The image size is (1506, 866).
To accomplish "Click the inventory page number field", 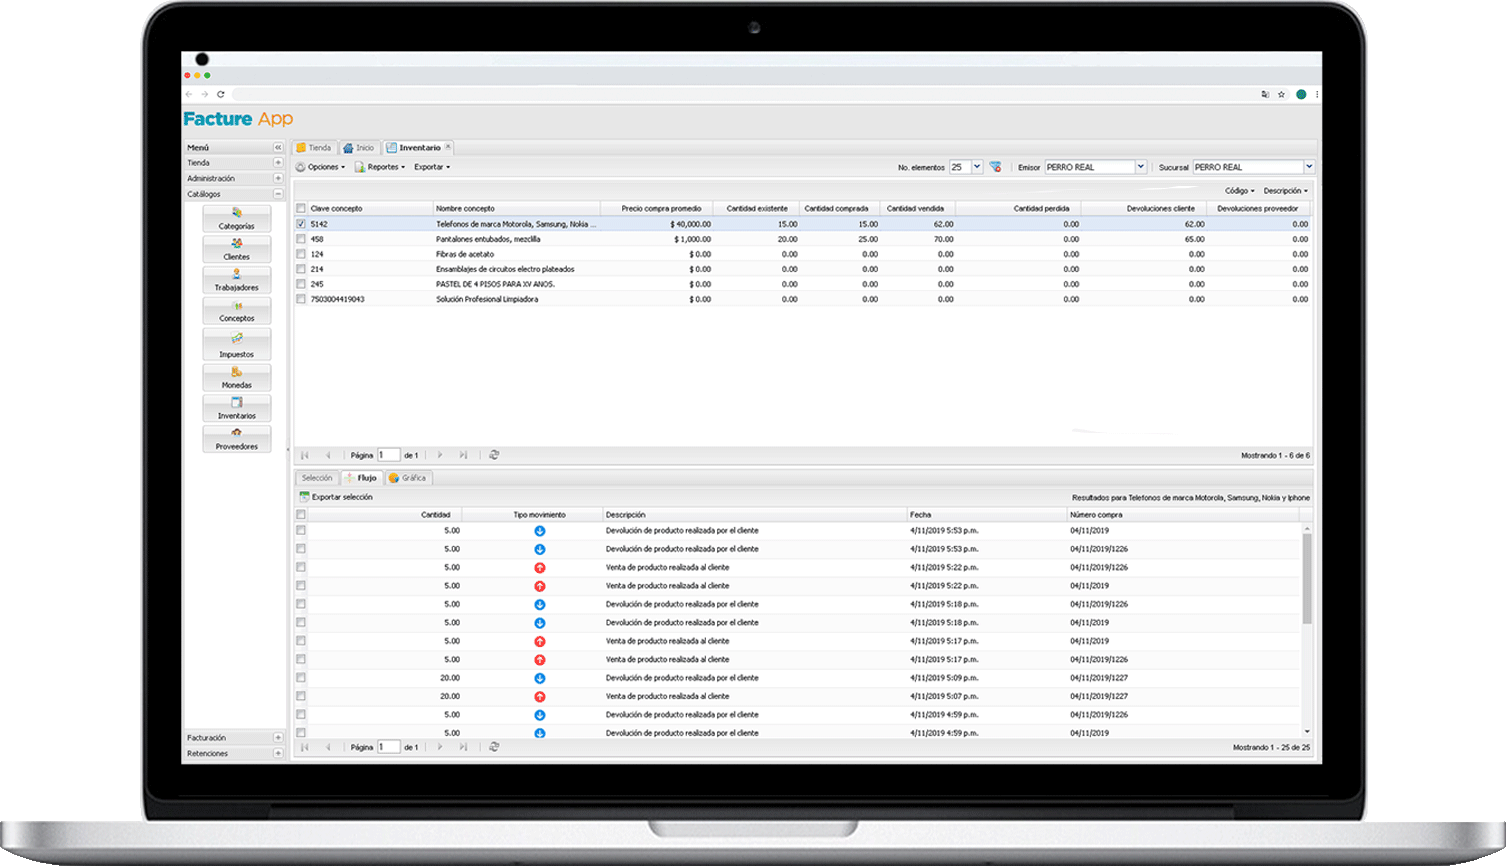I will [x=388, y=455].
